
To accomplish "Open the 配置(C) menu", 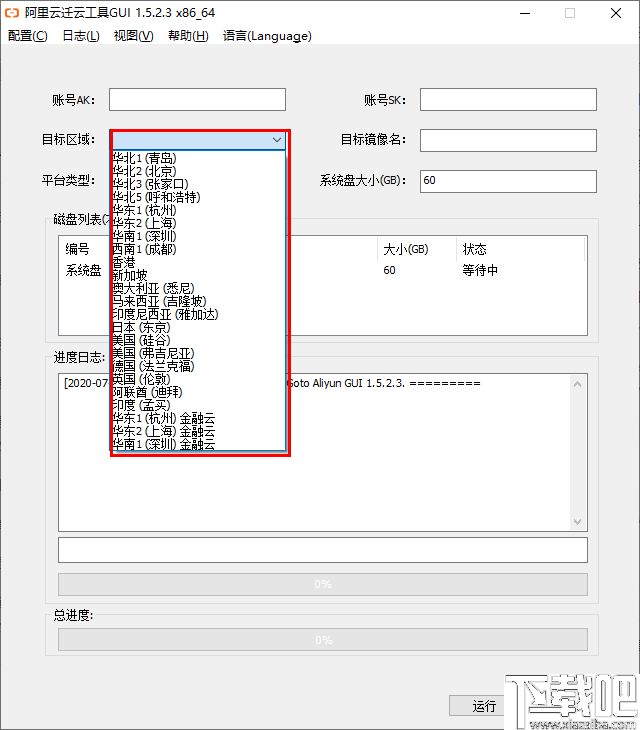I will (27, 36).
